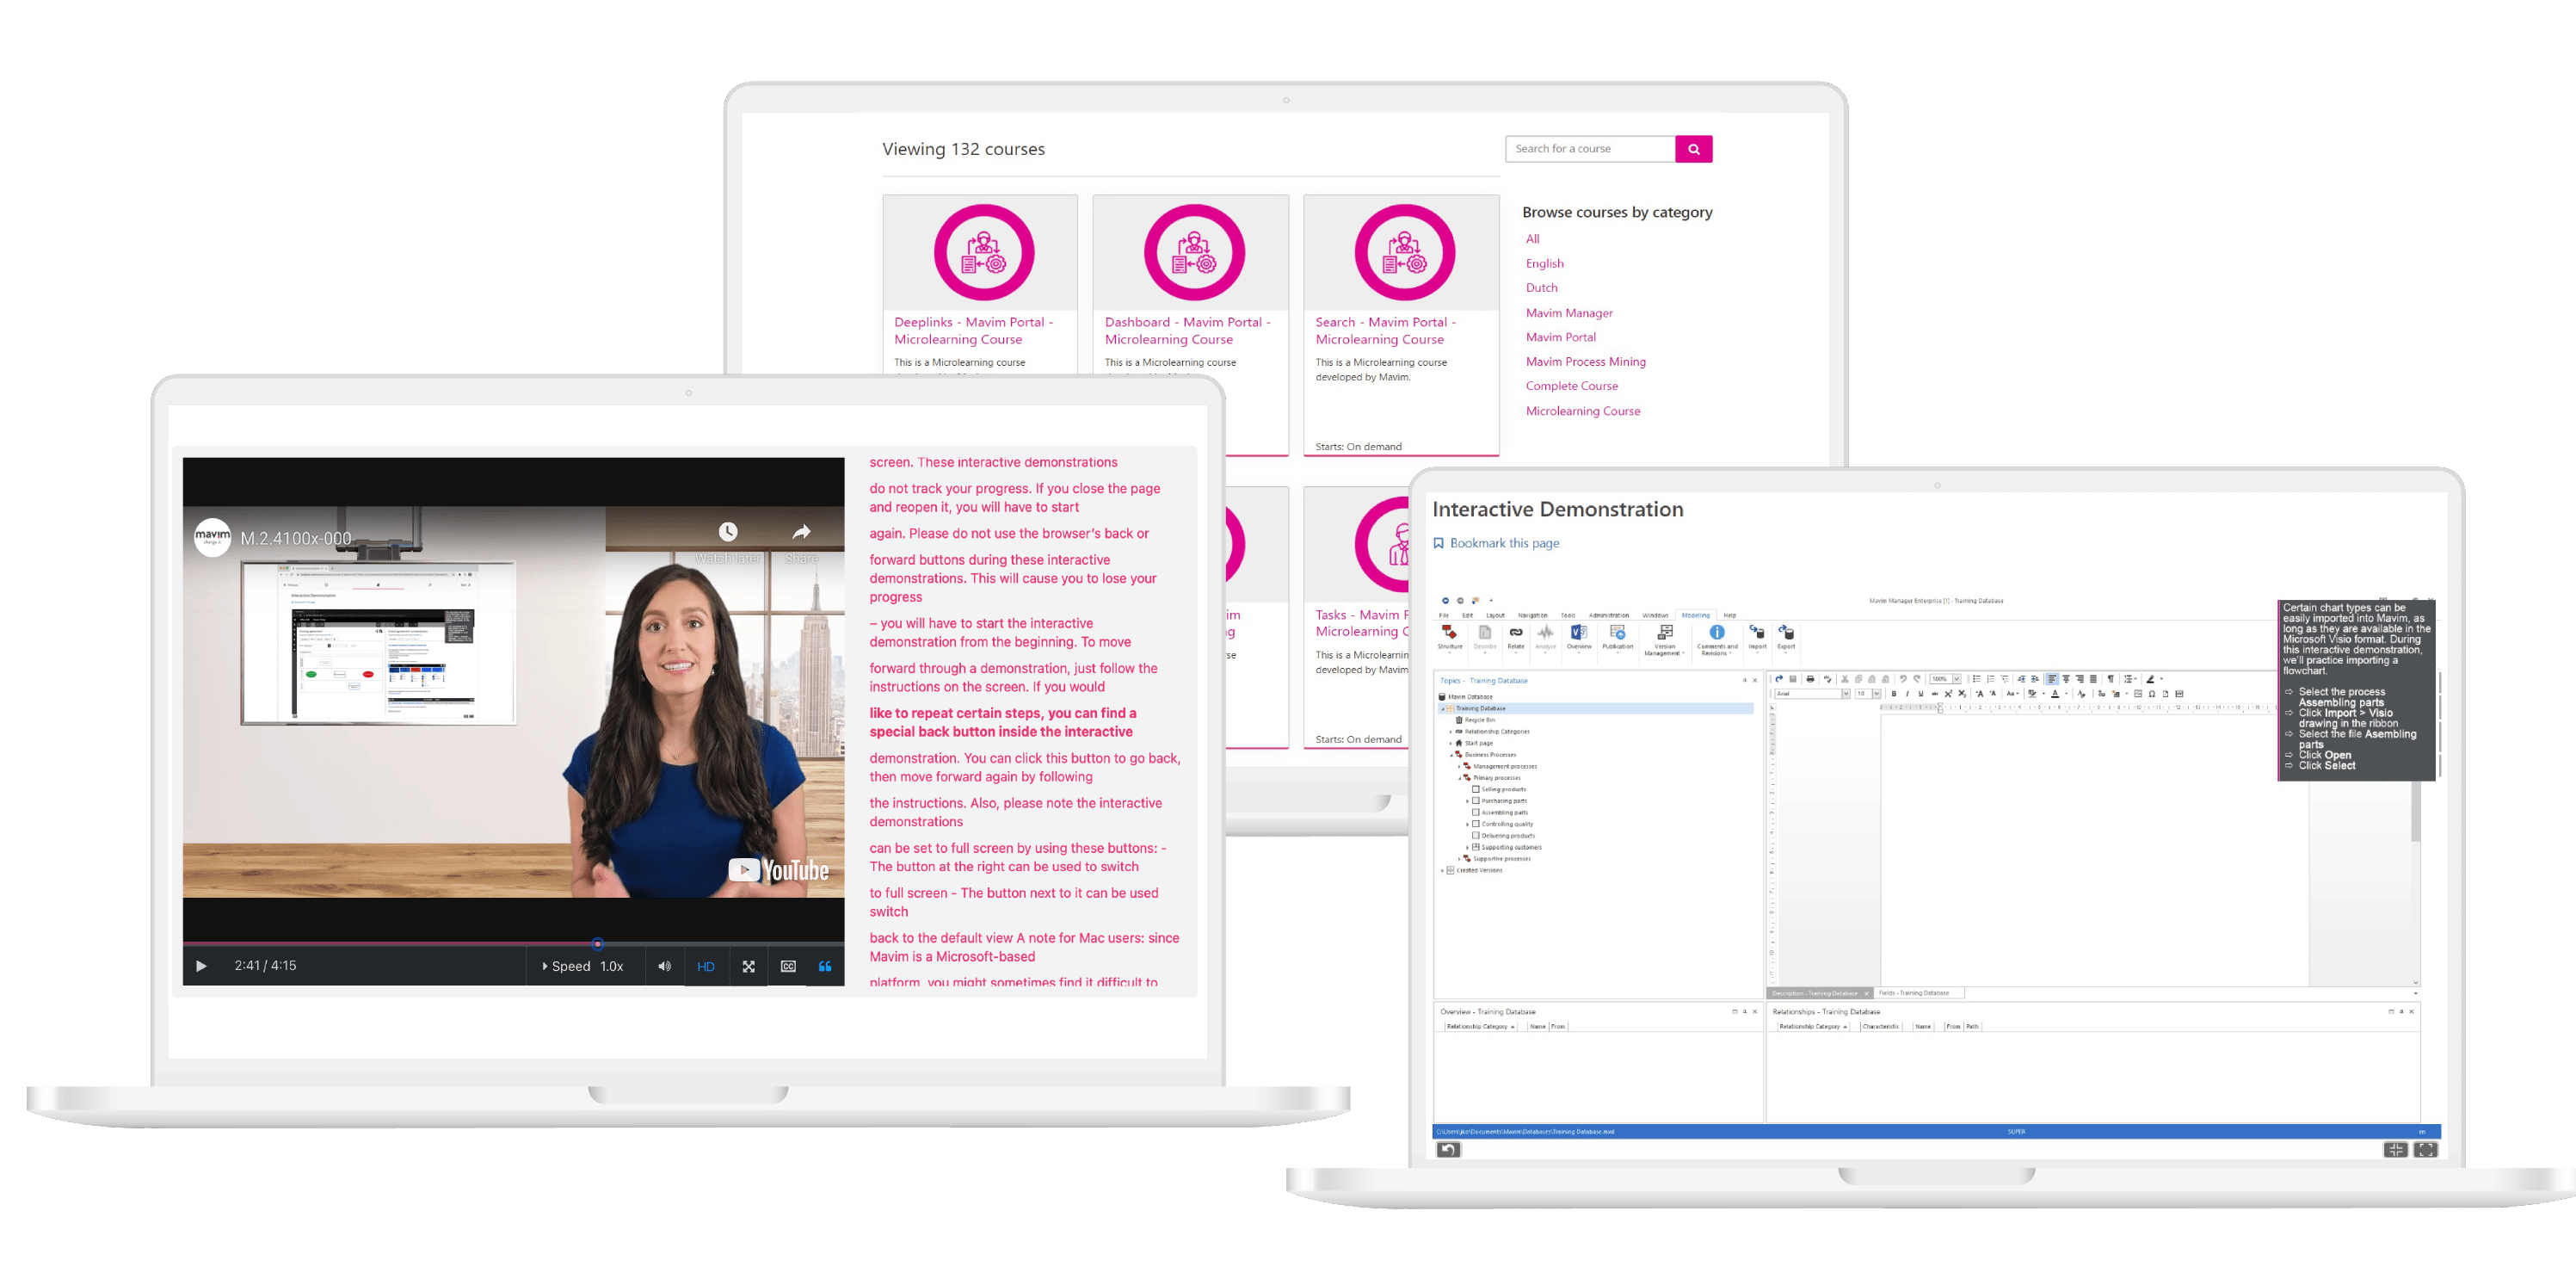2576x1273 pixels.
Task: Open Mavim Process Mining category
Action: click(1585, 361)
